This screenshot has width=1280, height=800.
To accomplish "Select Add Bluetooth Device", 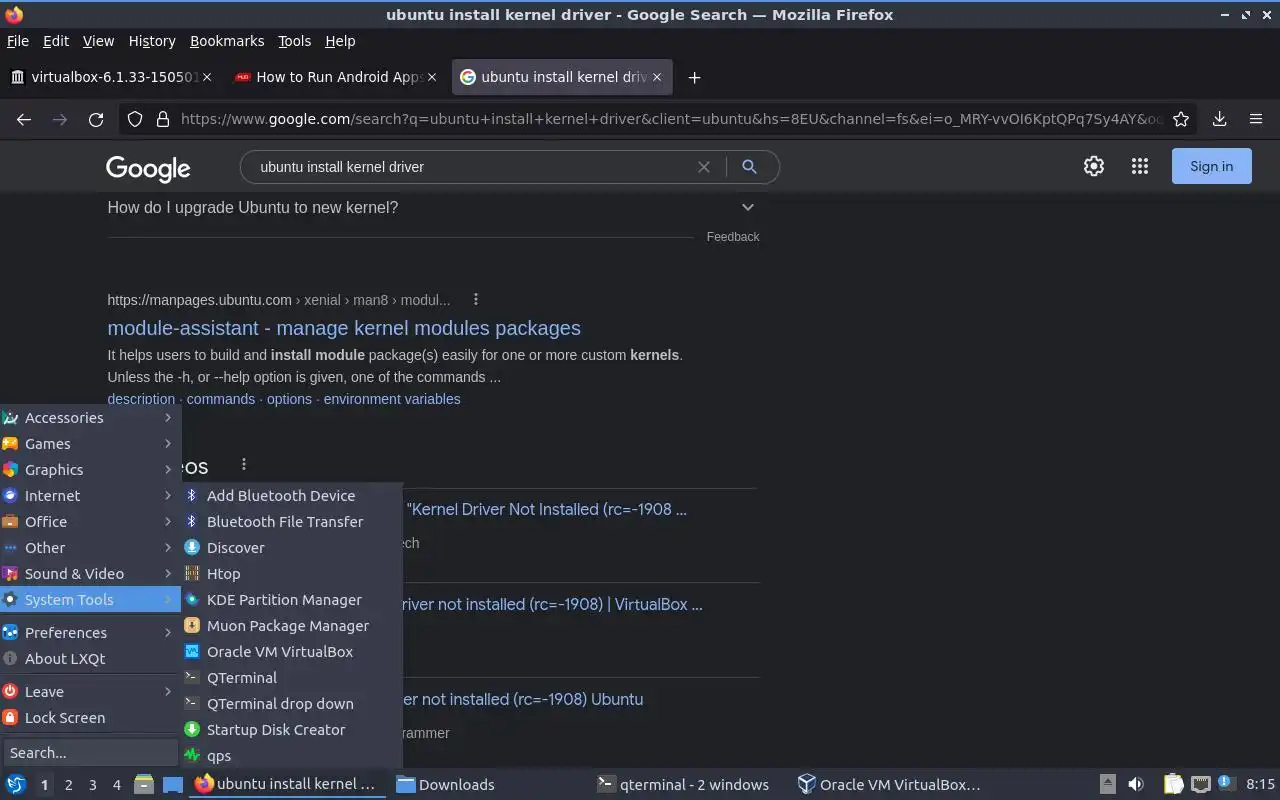I will point(291,496).
